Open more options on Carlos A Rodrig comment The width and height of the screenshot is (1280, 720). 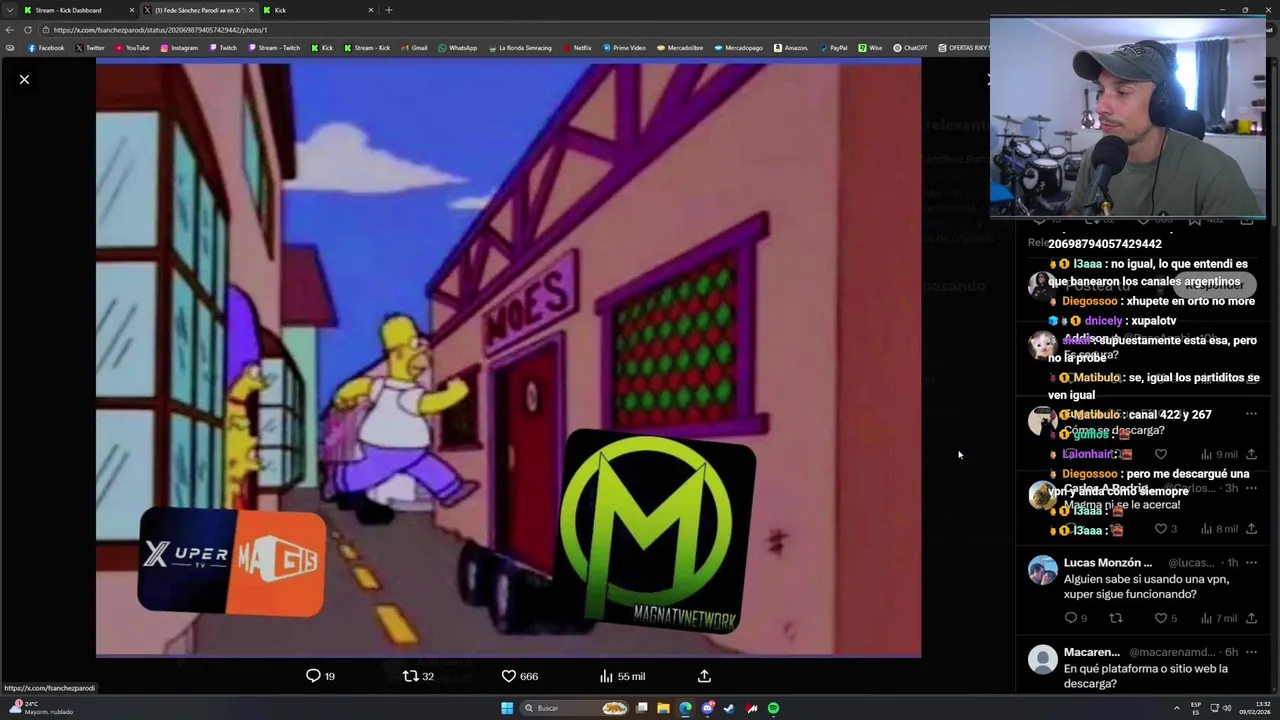[1251, 488]
